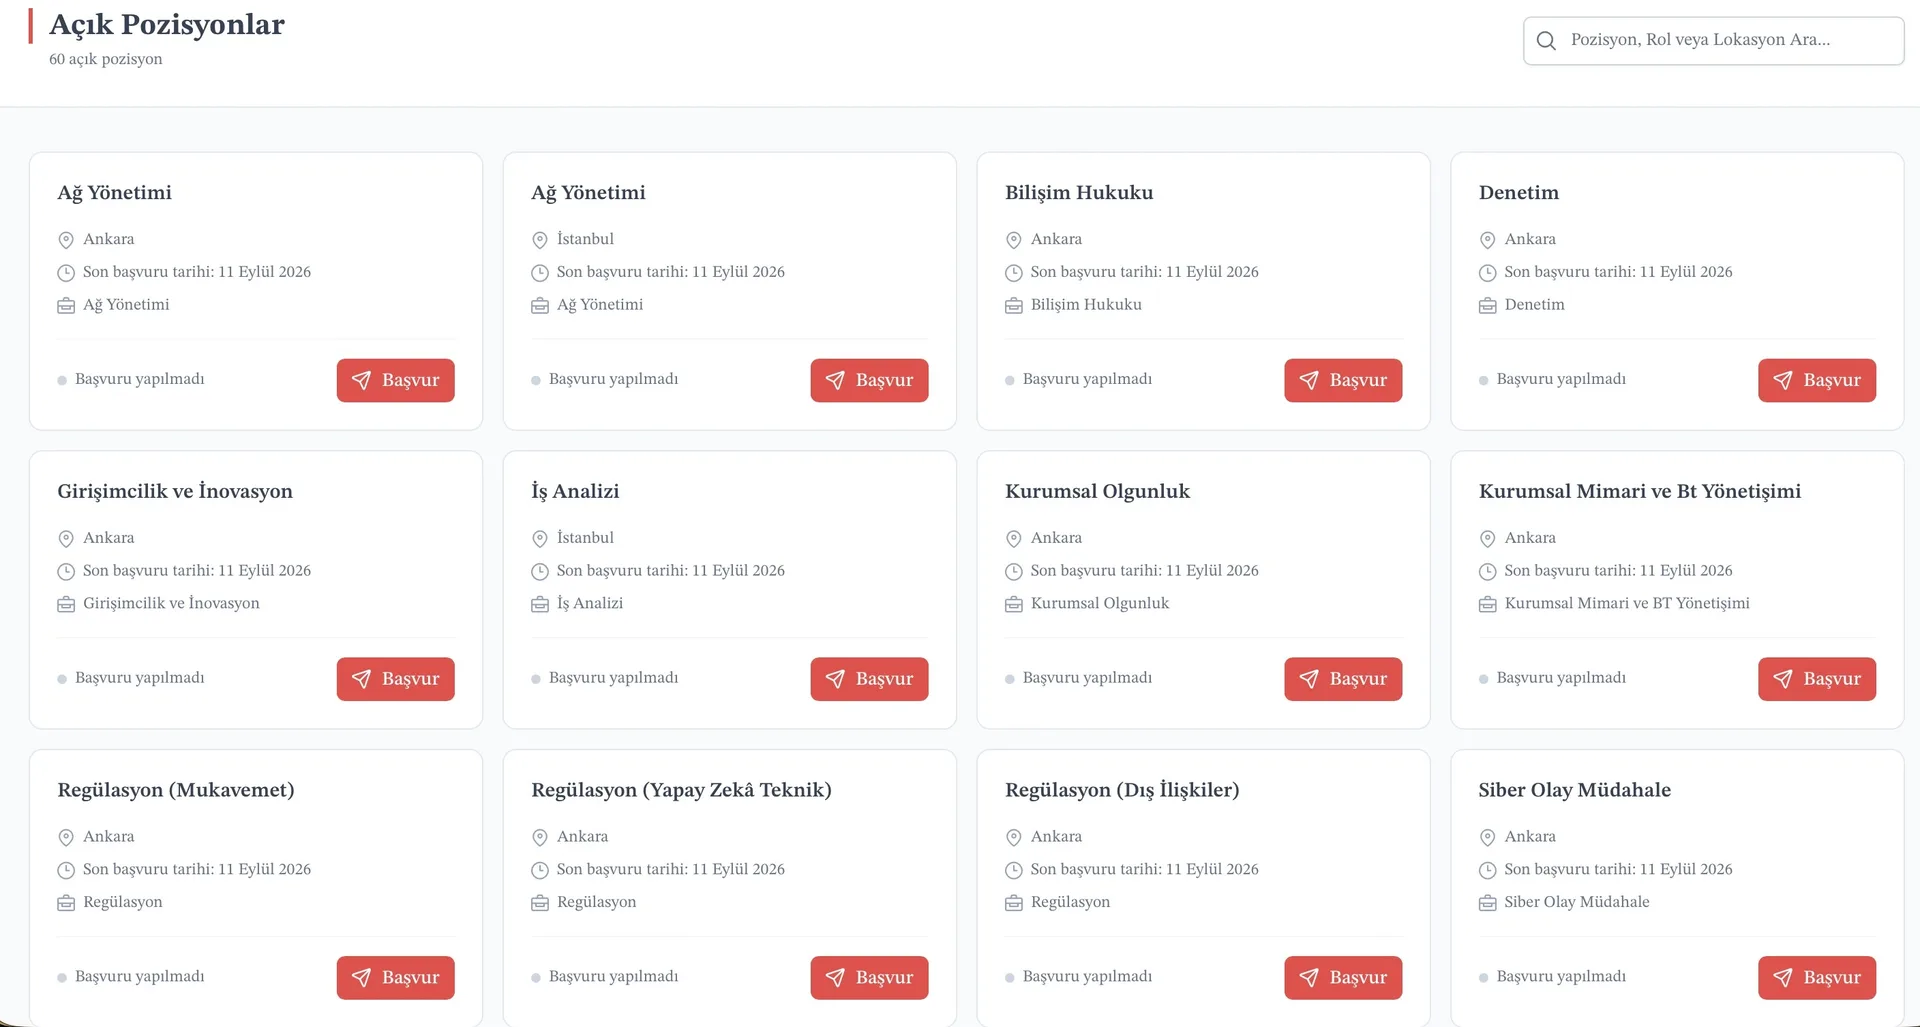Apply to Kurumsal Olgunluk position

click(x=1343, y=679)
